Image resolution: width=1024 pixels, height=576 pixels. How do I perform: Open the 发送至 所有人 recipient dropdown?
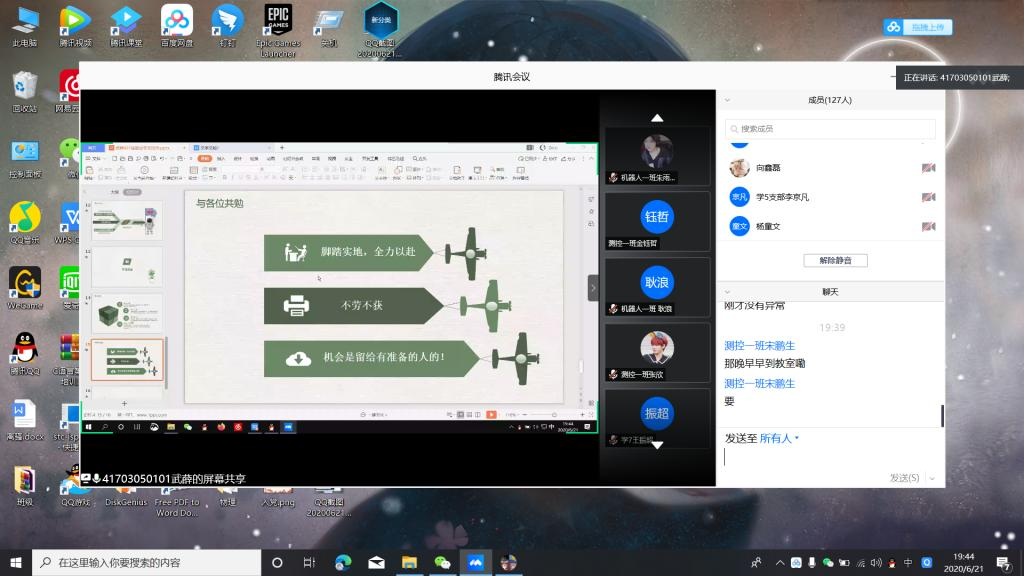click(779, 438)
